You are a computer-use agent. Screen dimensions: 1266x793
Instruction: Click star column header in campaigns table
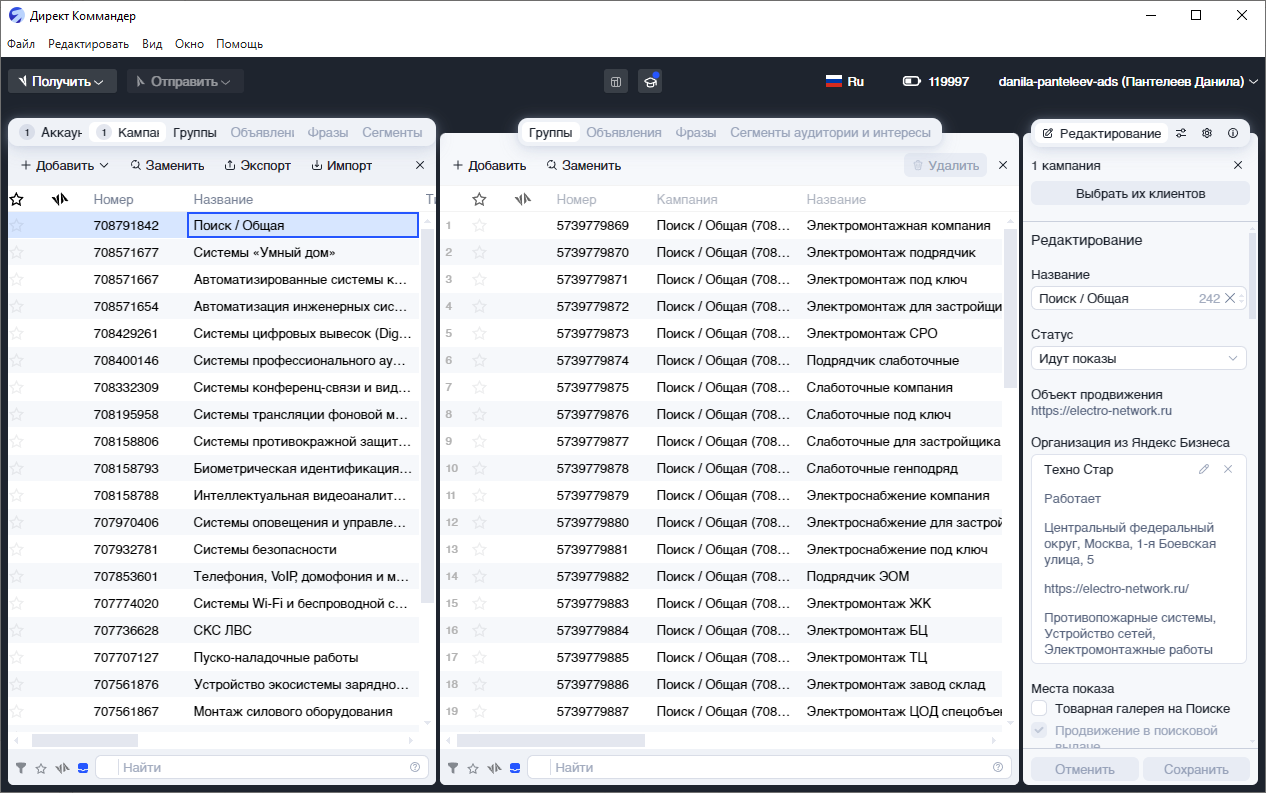coord(16,199)
